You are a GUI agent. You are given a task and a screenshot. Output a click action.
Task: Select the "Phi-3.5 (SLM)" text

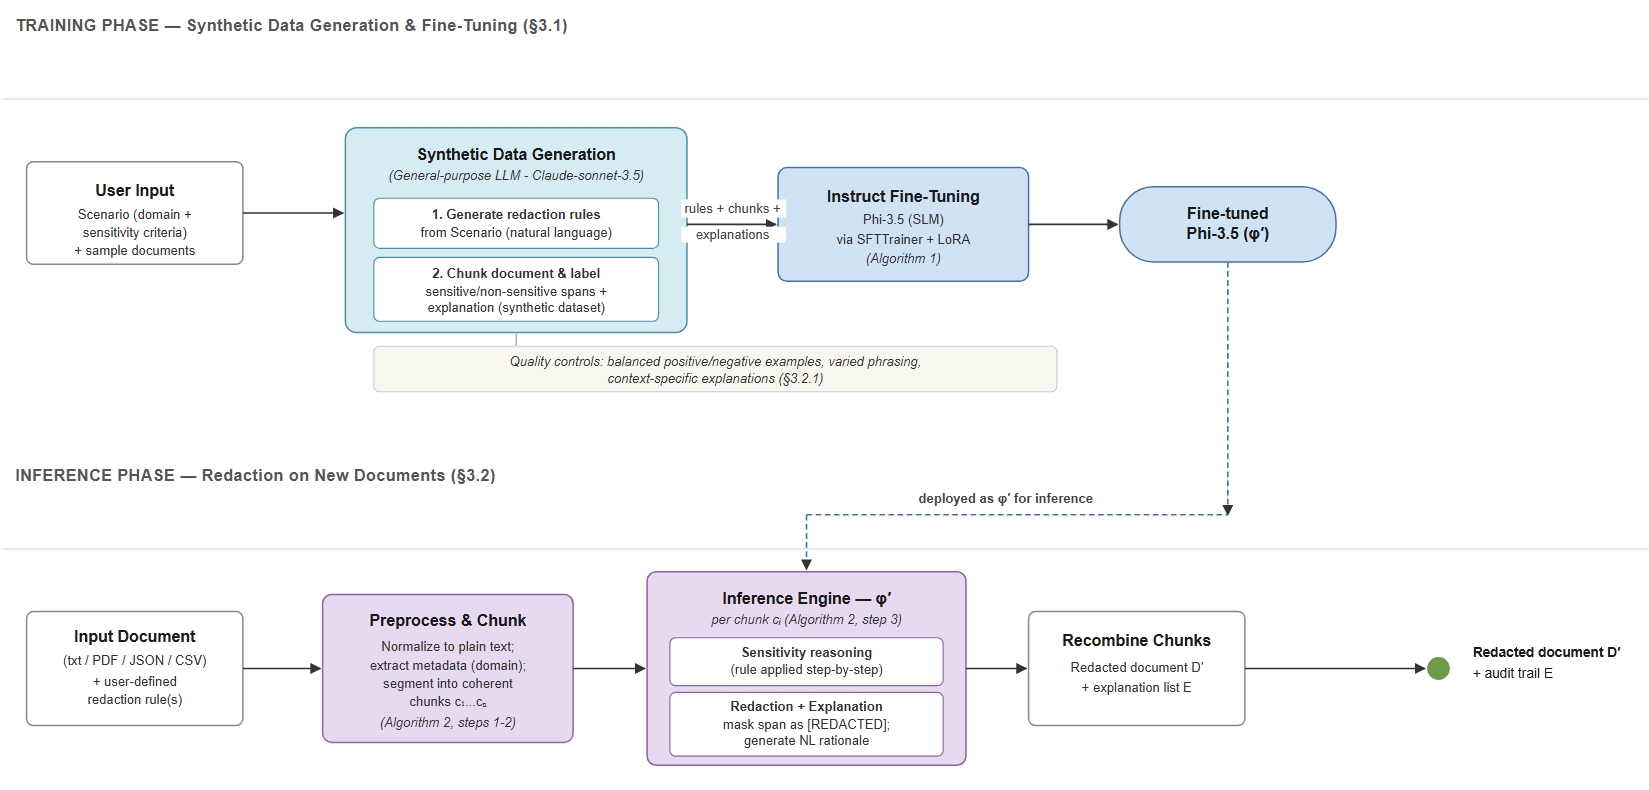[x=903, y=219]
